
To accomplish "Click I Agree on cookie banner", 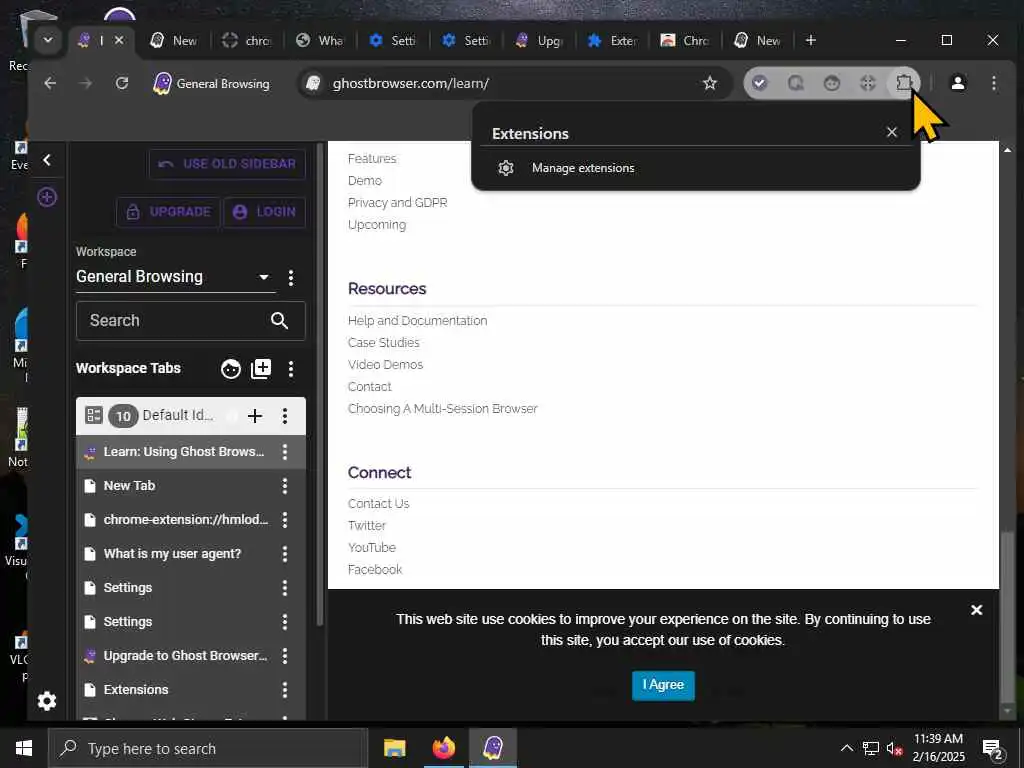I will tap(663, 685).
